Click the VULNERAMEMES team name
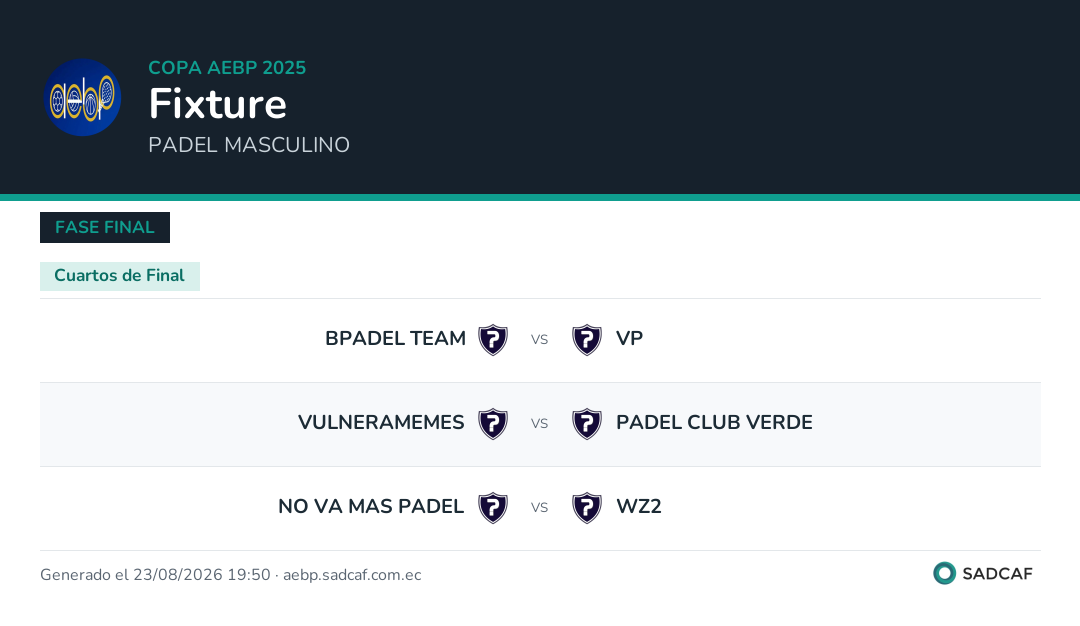Screen dimensions: 1080x626 (x=381, y=423)
